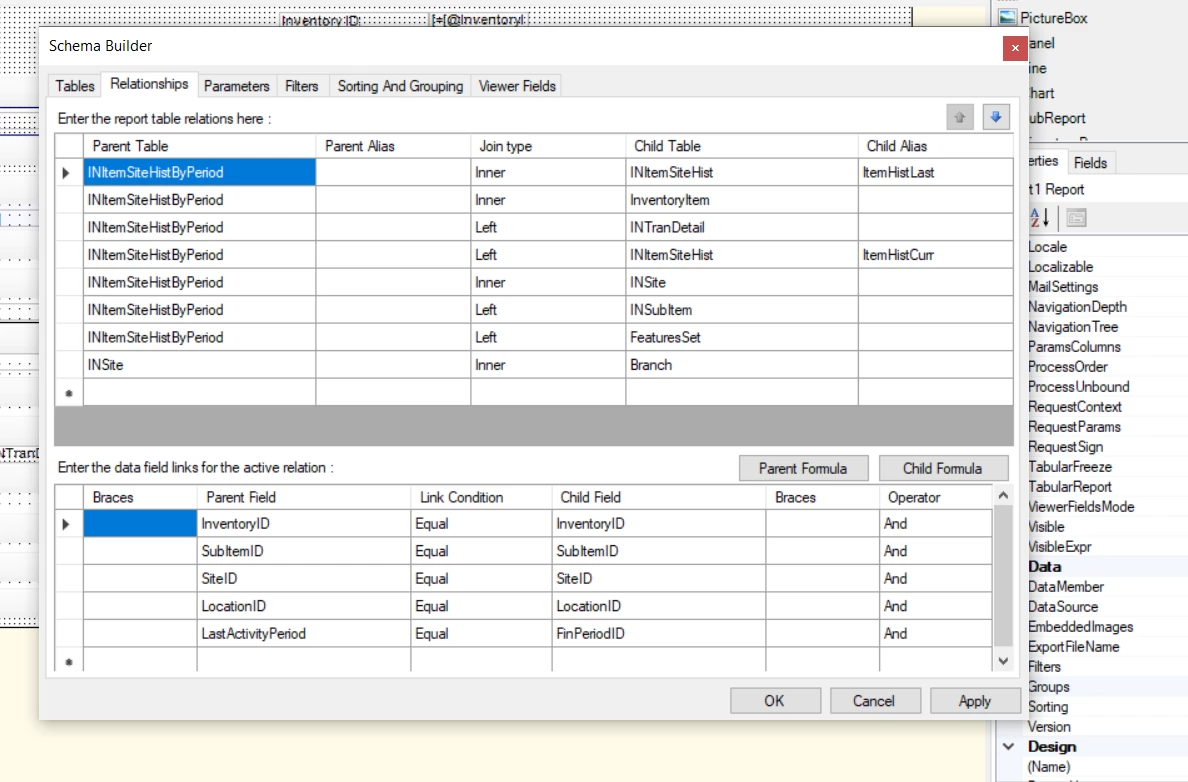Click Left join type of INTranDetail row

click(x=548, y=227)
